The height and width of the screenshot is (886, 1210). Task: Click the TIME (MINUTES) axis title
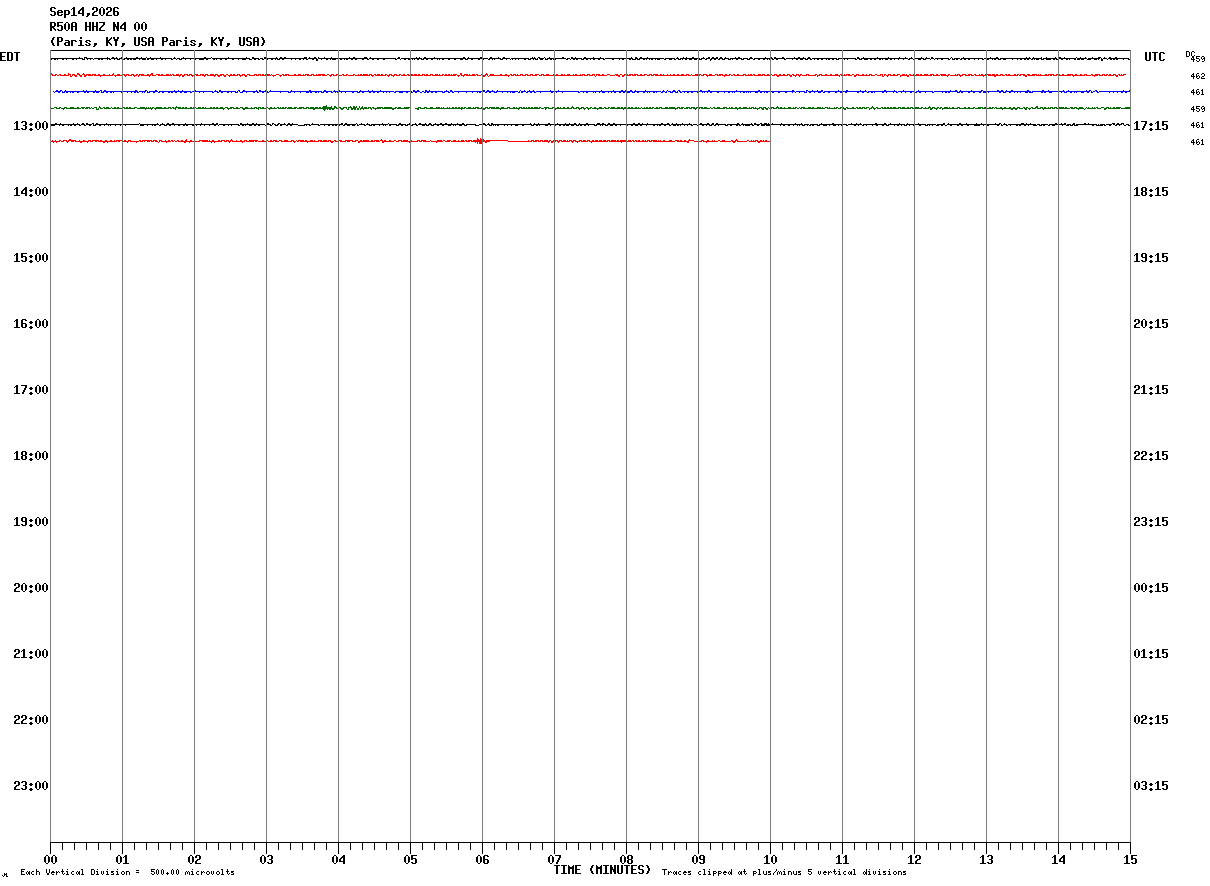point(602,870)
